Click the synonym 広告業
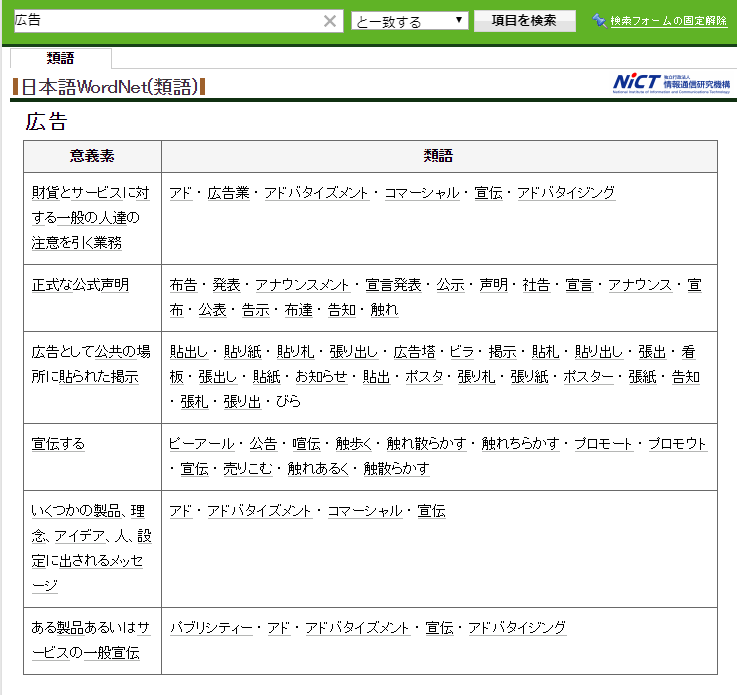This screenshot has height=695, width=737. [228, 193]
